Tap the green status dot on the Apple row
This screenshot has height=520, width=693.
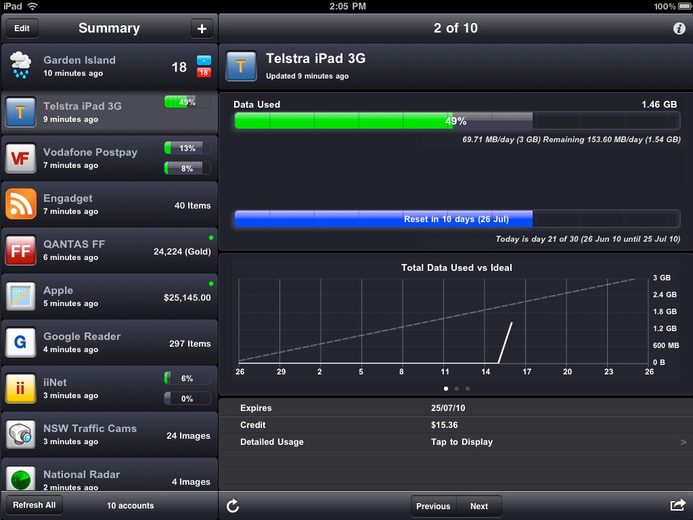(x=211, y=284)
